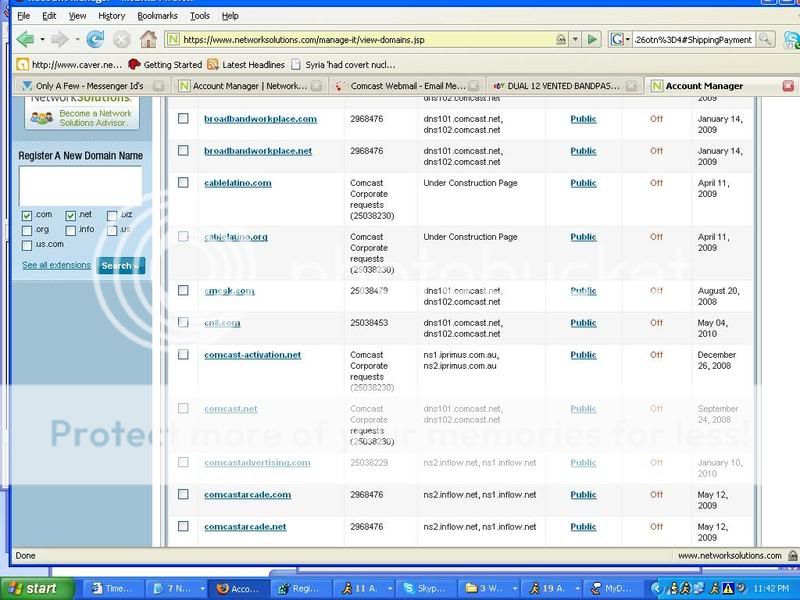Switch to Only A Few - Messenger Id's tab
Image resolution: width=800 pixels, height=600 pixels.
[x=92, y=86]
